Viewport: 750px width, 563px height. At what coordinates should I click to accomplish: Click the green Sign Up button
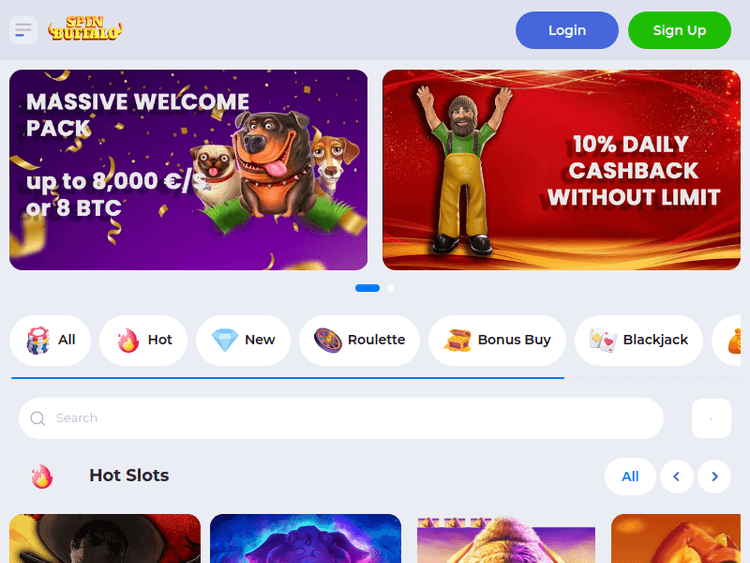[x=679, y=30]
